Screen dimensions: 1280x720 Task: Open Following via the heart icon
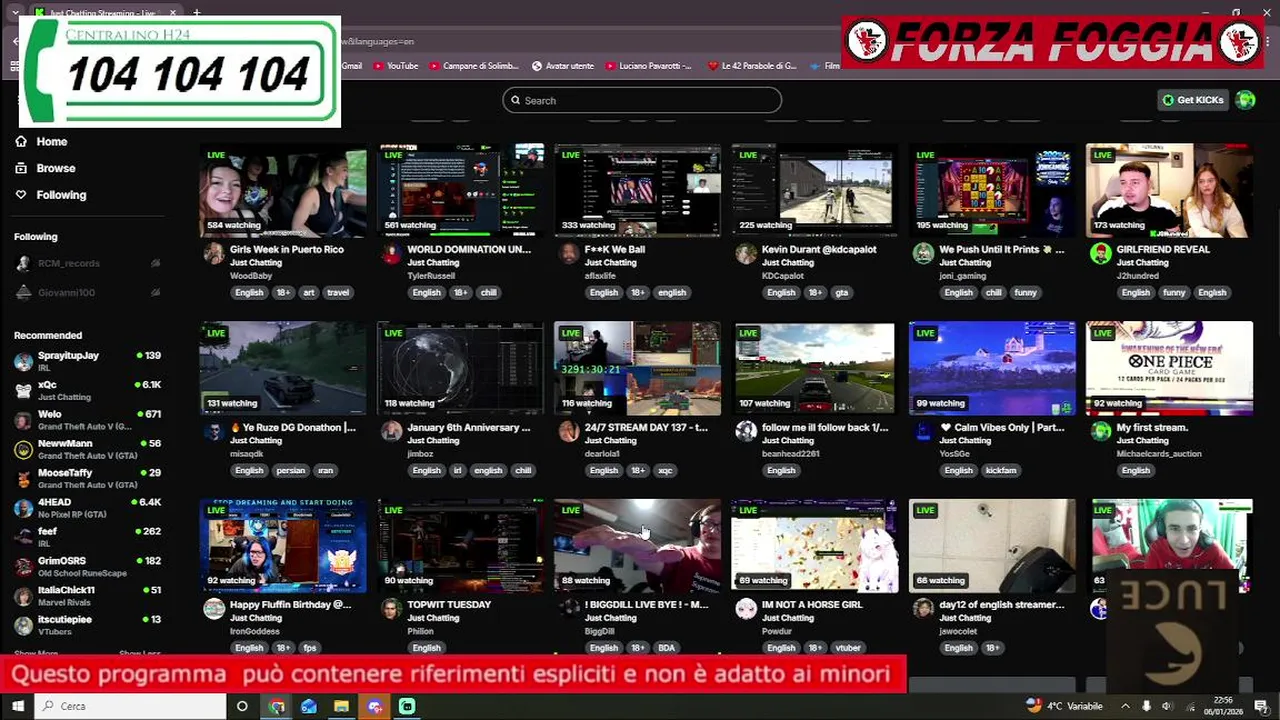(x=21, y=195)
